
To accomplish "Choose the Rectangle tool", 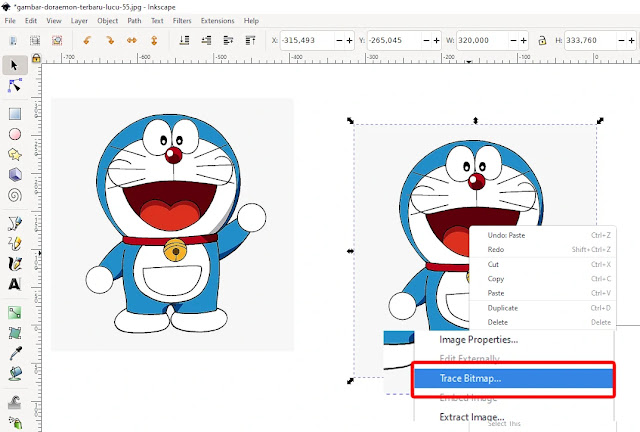I will coord(15,113).
